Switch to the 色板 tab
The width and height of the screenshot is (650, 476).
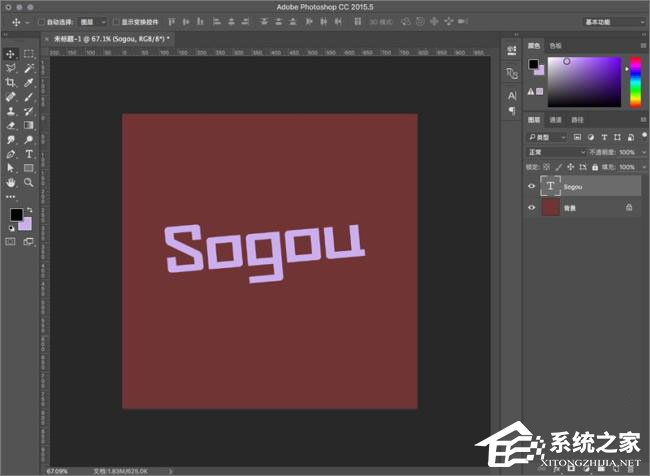click(x=556, y=45)
